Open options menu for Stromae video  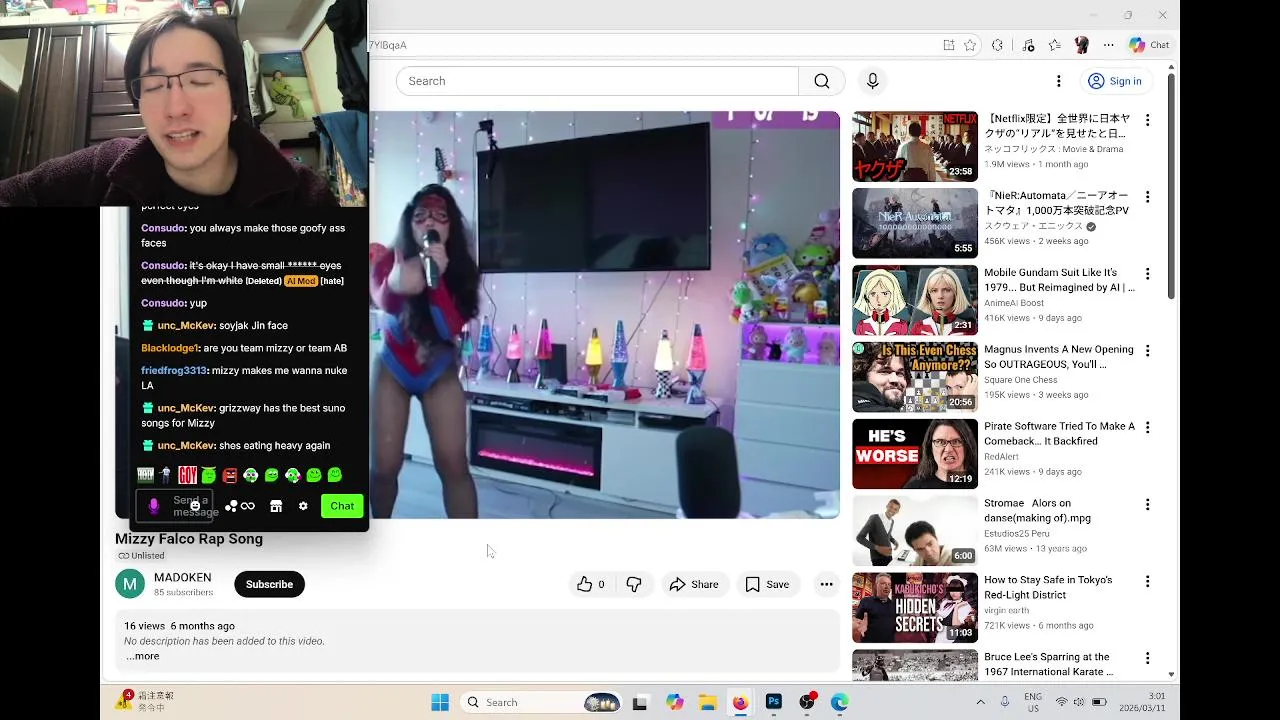1148,505
